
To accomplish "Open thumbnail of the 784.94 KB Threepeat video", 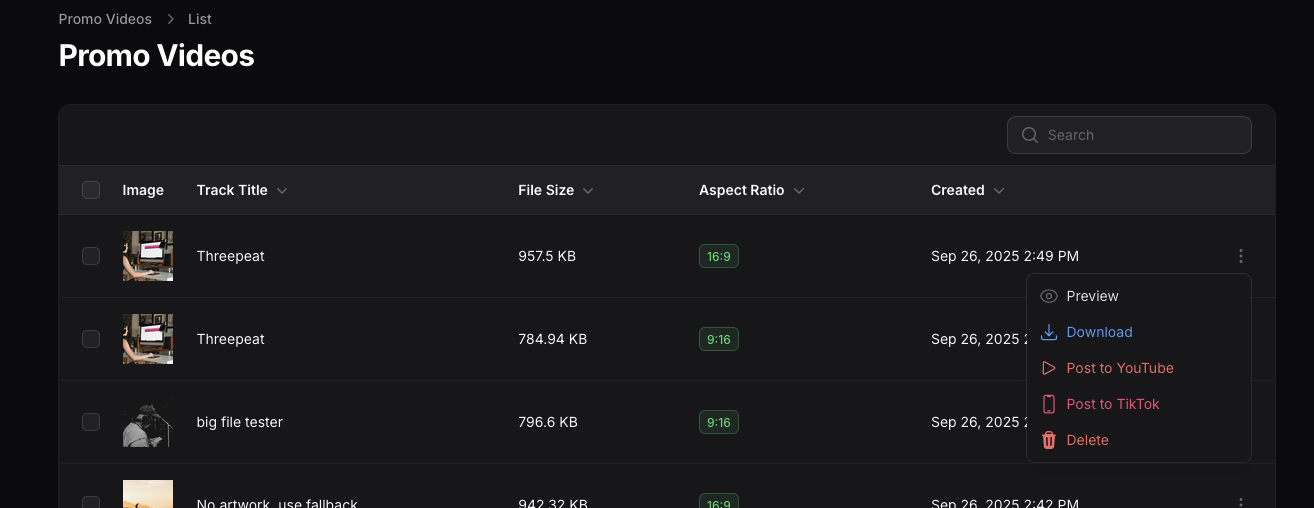I will [148, 339].
